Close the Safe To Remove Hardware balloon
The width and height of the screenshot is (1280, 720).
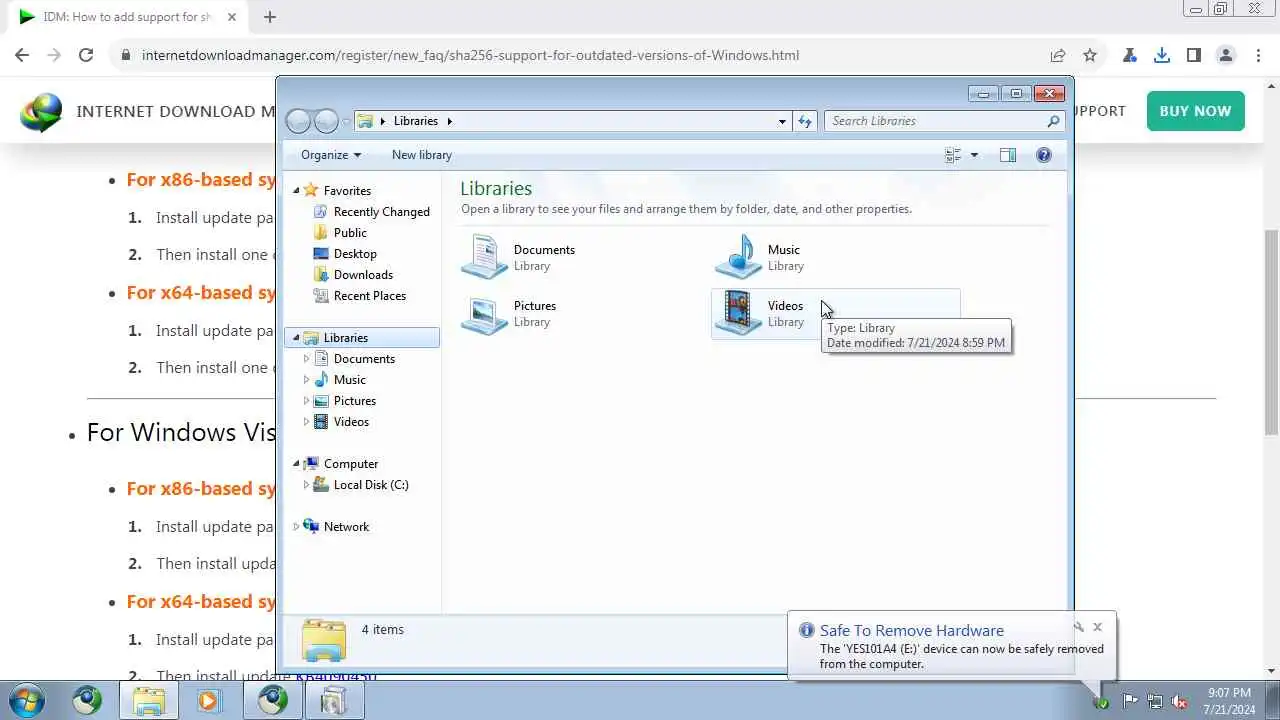click(x=1097, y=627)
